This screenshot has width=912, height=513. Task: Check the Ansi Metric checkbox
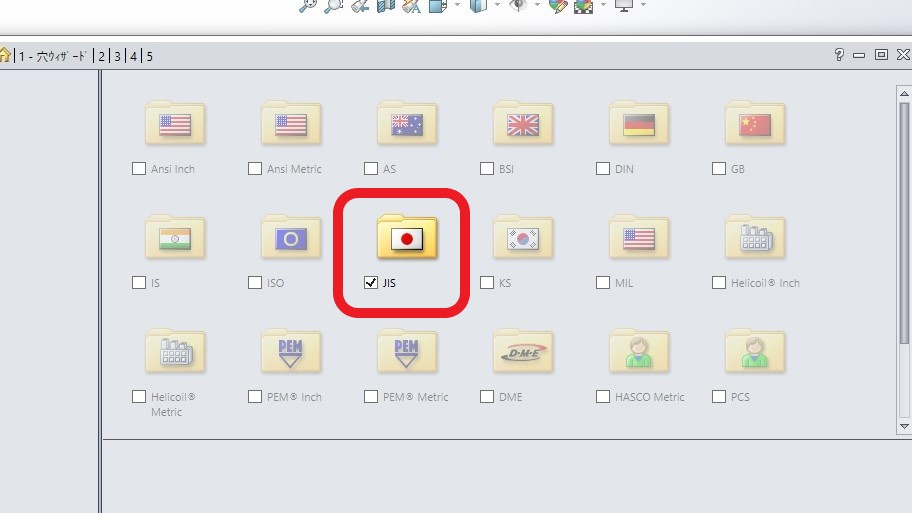point(255,169)
